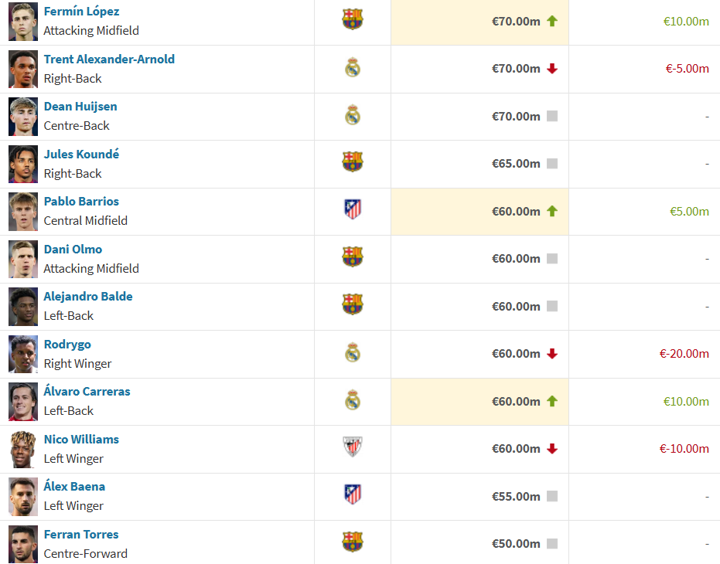The width and height of the screenshot is (720, 564).
Task: Click red down arrow in Rodrygo row
Action: pos(552,354)
